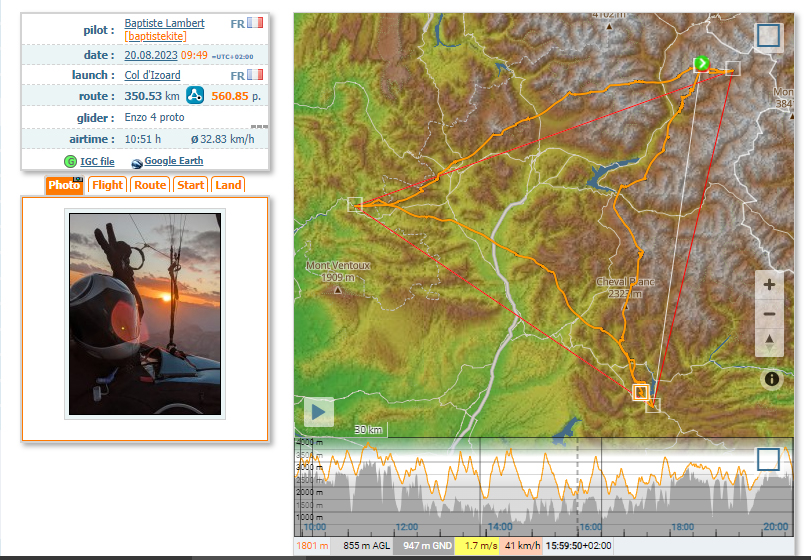
Task: Click the 1801 m altitude readout
Action: [312, 546]
